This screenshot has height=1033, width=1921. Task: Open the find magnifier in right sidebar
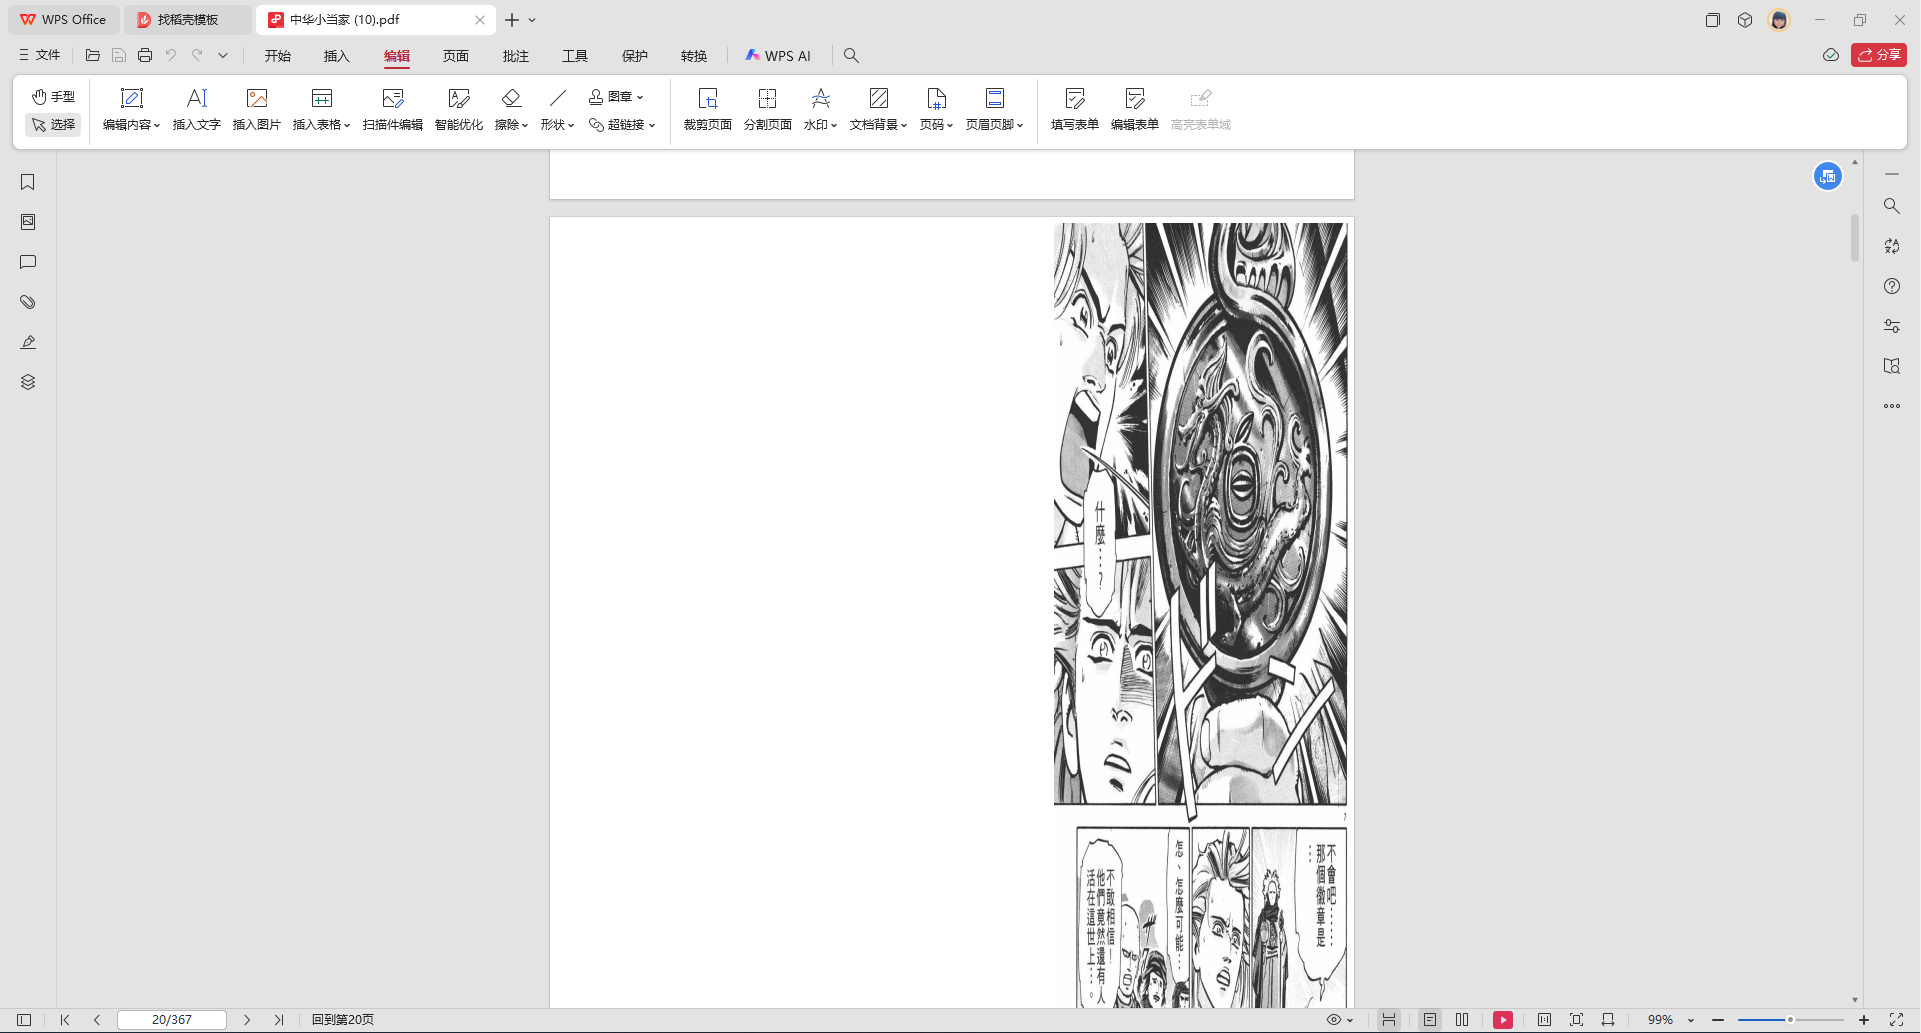(1892, 206)
